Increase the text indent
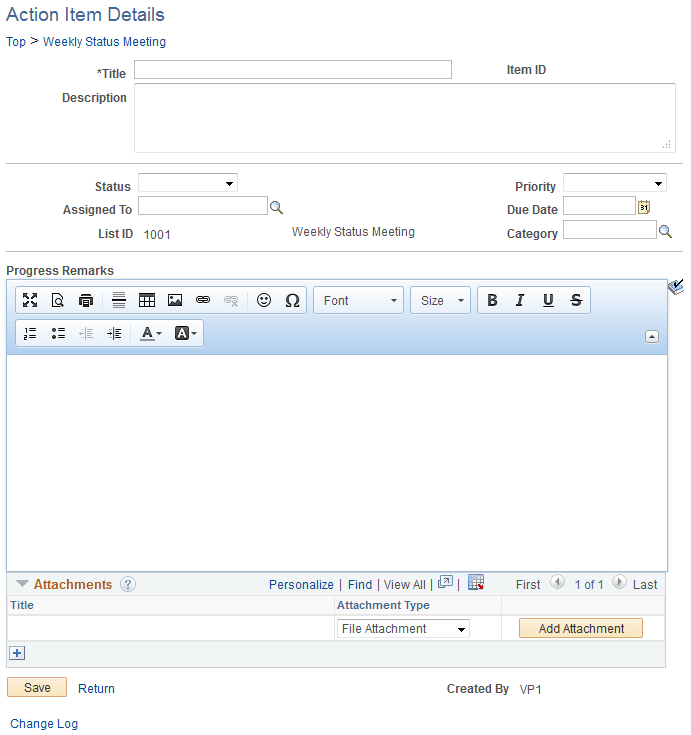Viewport: 691px width, 735px height. coord(114,333)
